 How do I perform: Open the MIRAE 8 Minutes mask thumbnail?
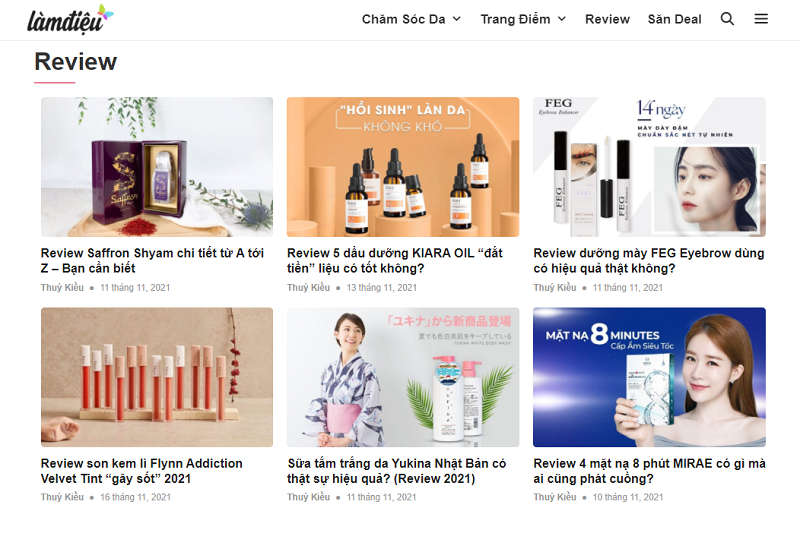coord(649,377)
